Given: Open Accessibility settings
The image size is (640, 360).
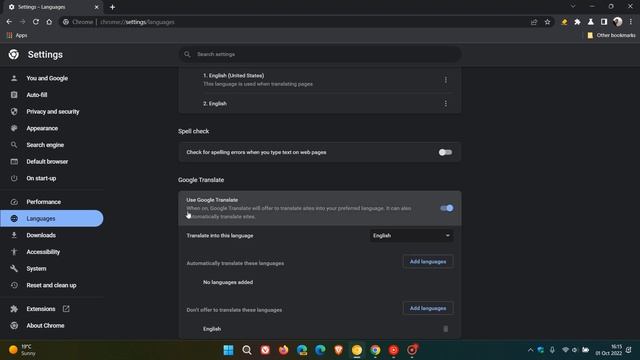Looking at the screenshot, I should click(43, 252).
